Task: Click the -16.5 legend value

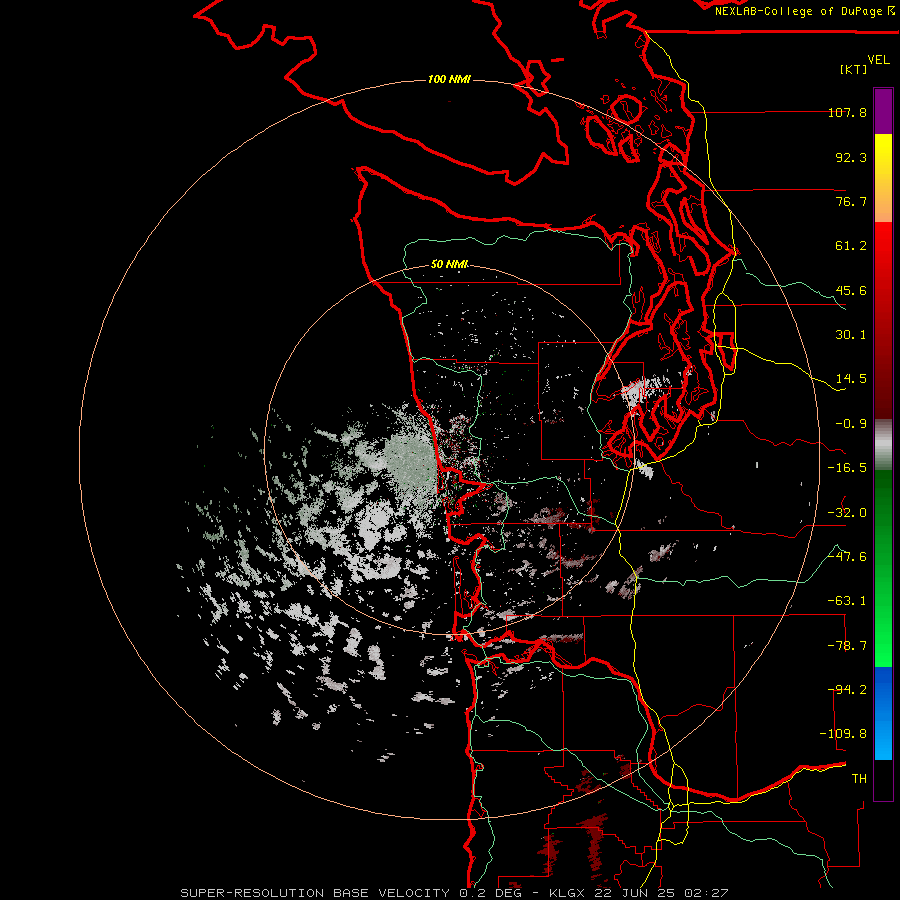Action: tap(847, 468)
